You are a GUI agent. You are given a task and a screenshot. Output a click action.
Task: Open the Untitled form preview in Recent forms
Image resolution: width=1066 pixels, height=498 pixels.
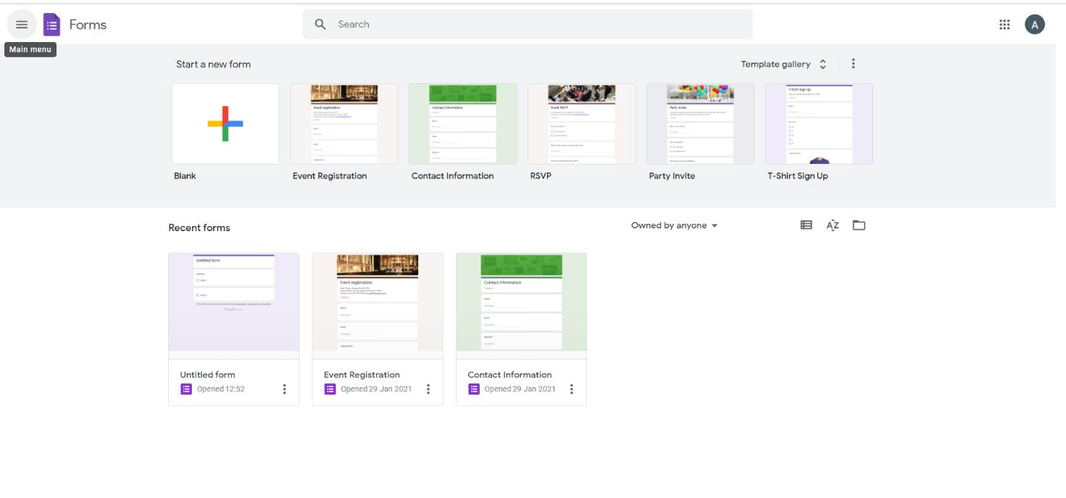pyautogui.click(x=234, y=306)
